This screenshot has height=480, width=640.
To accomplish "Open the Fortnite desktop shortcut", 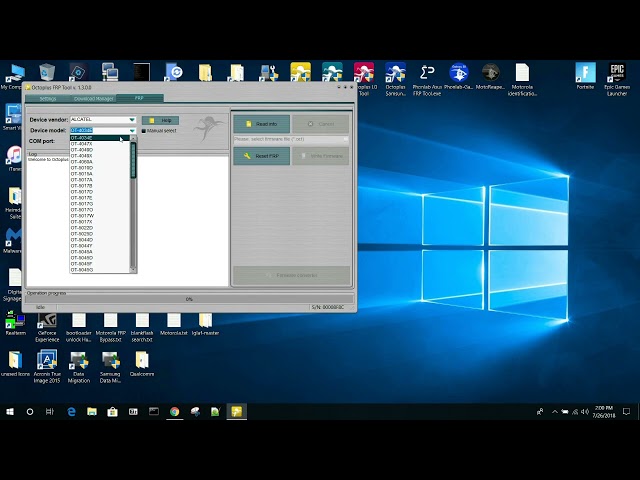I will (x=585, y=76).
